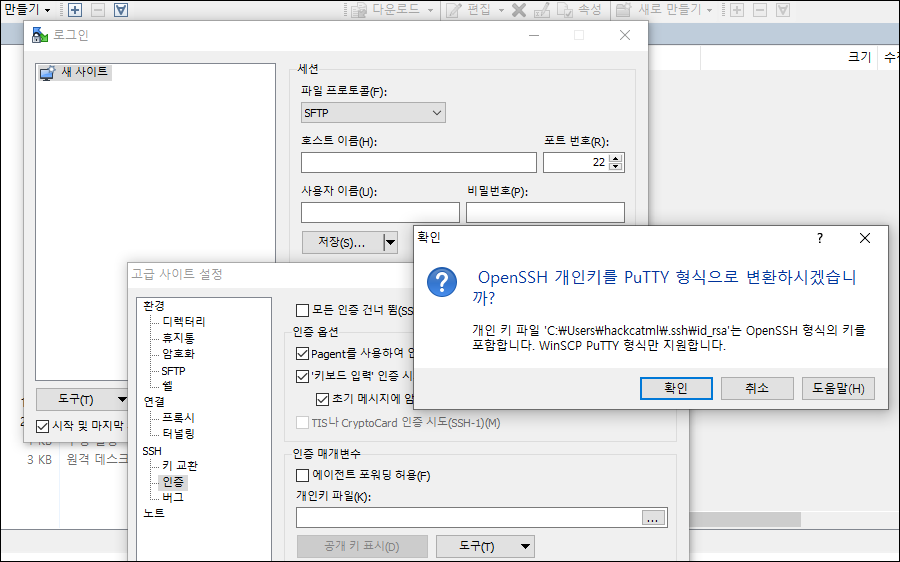Click the 속성 properties icon in main toolbar

point(565,10)
